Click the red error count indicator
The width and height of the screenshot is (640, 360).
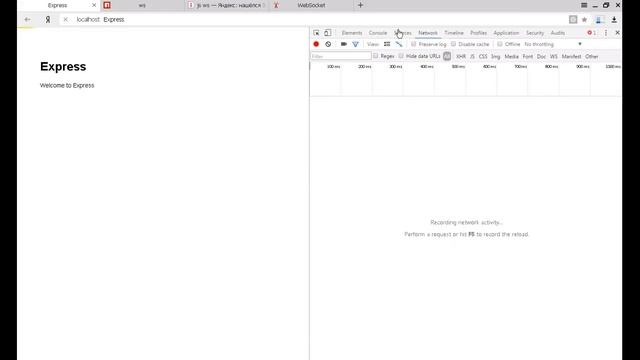[591, 33]
